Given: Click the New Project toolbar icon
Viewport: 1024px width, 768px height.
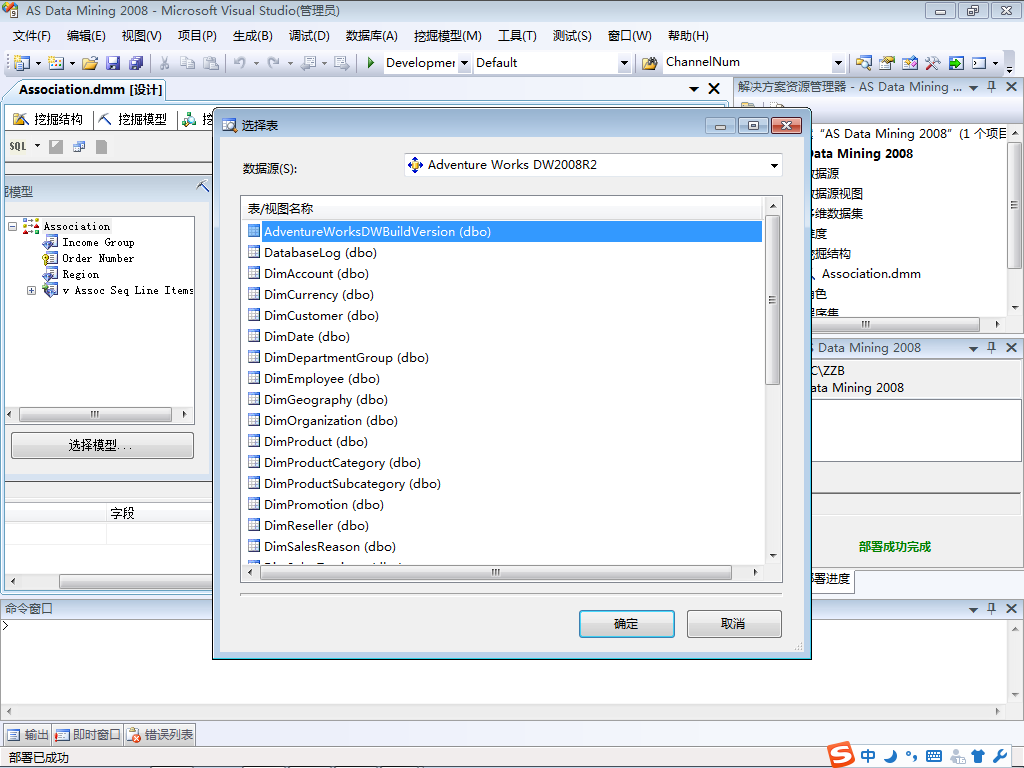Looking at the screenshot, I should pyautogui.click(x=22, y=63).
